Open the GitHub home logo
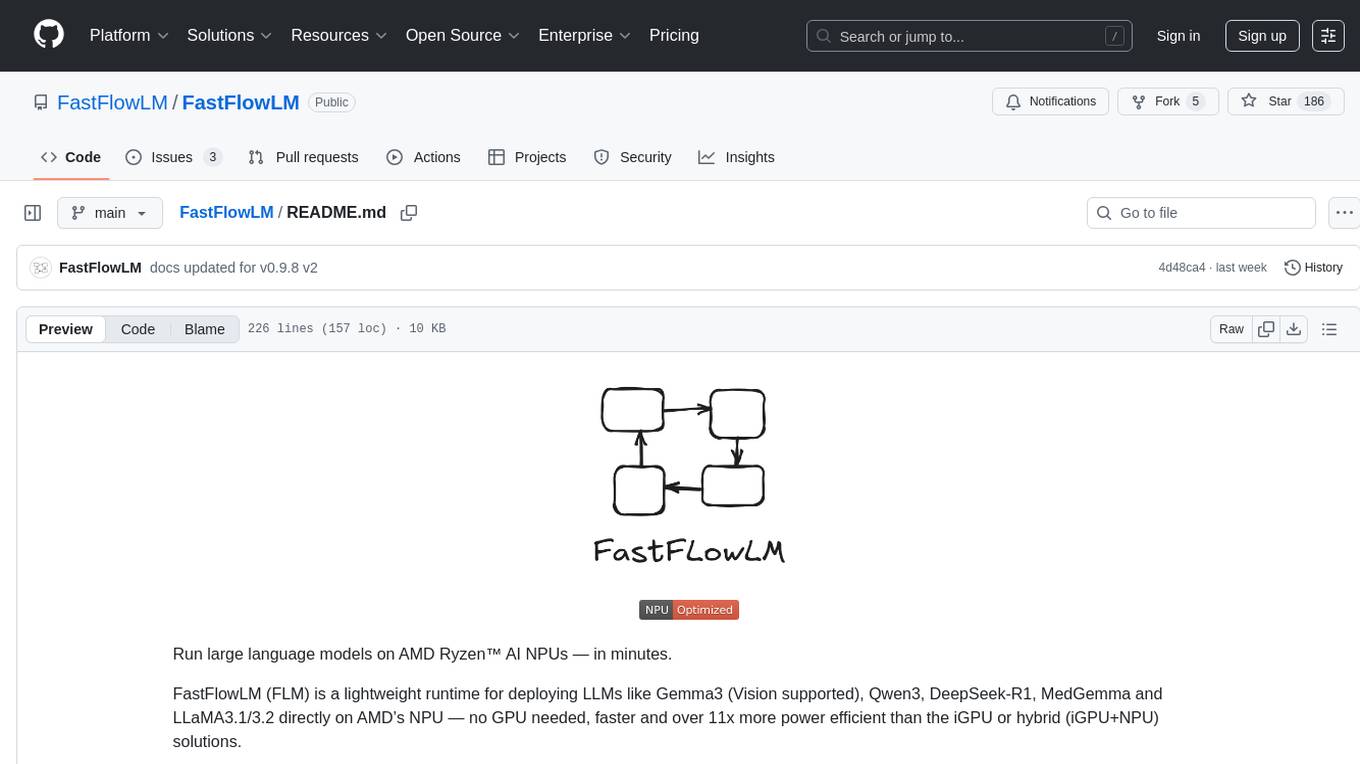1360x764 pixels. coord(49,35)
